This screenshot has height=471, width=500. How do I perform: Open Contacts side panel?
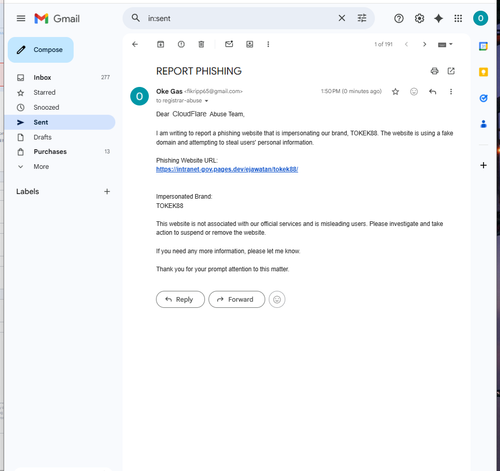pos(483,124)
